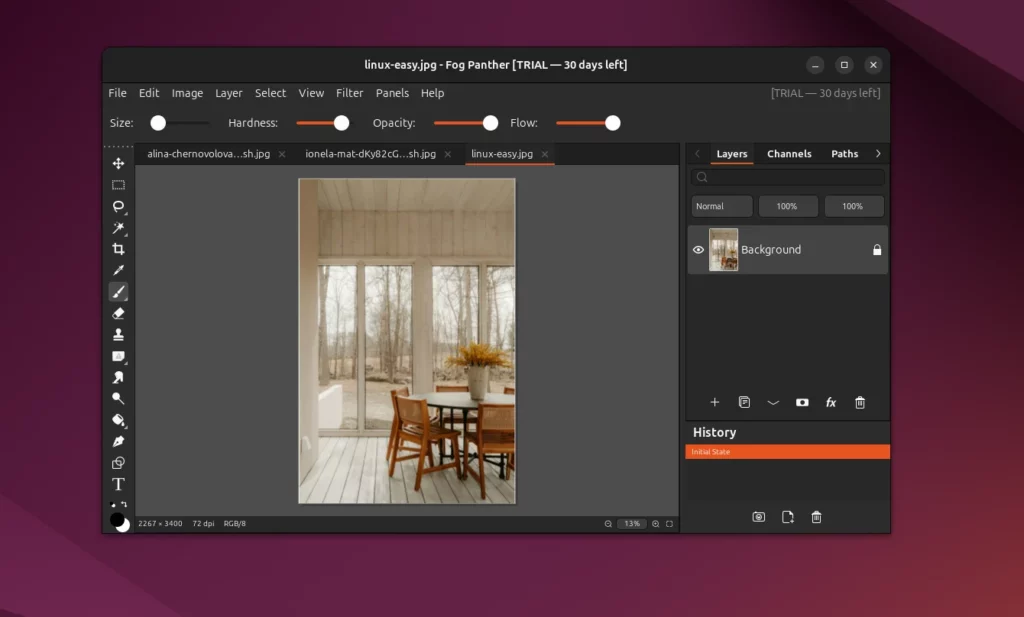
Task: Expand the layer options chevron
Action: (773, 402)
